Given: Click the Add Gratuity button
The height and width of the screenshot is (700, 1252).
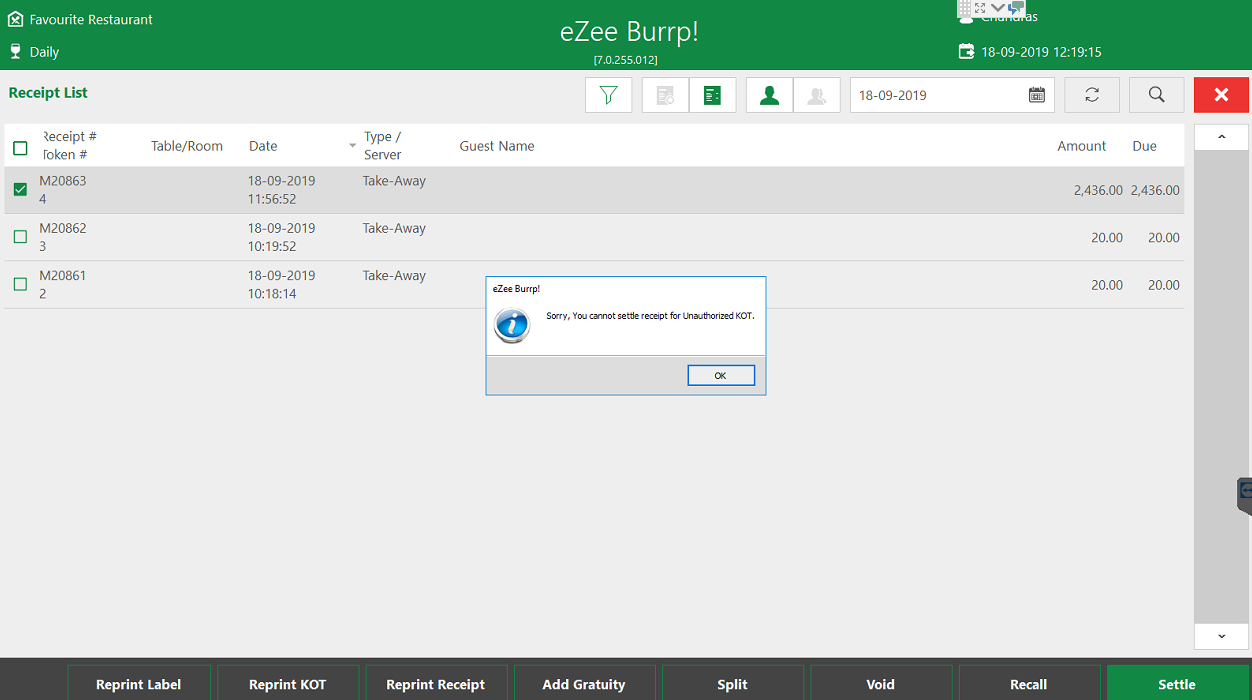Looking at the screenshot, I should (584, 683).
